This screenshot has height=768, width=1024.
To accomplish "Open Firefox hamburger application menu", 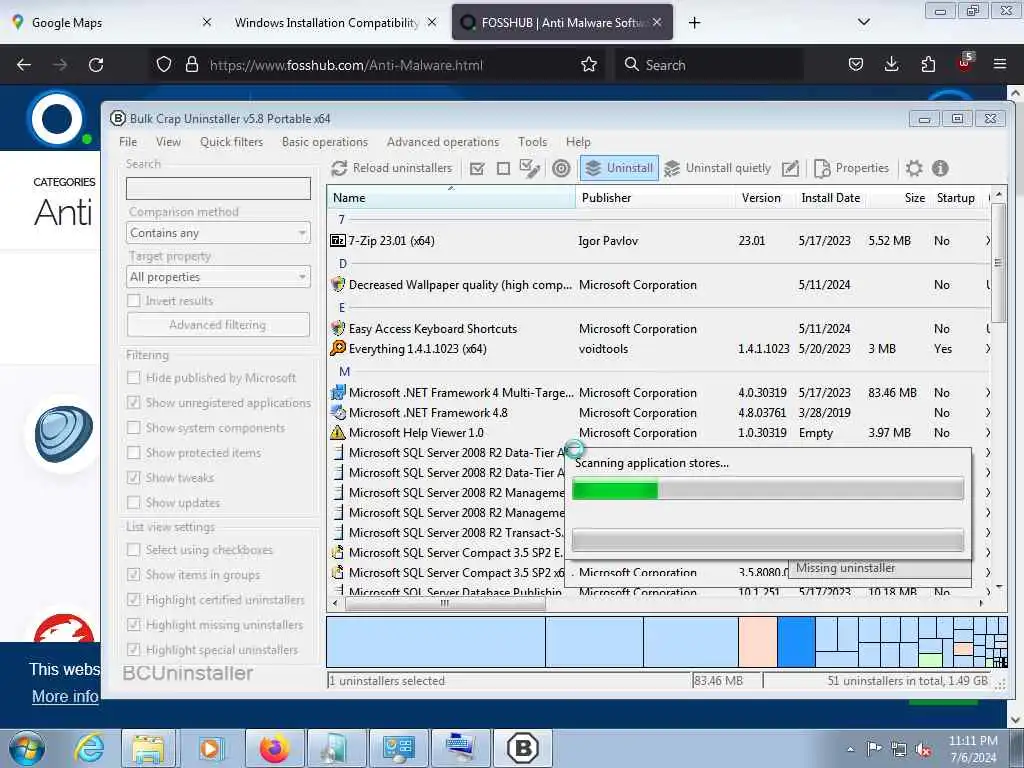I will pyautogui.click(x=1000, y=64).
